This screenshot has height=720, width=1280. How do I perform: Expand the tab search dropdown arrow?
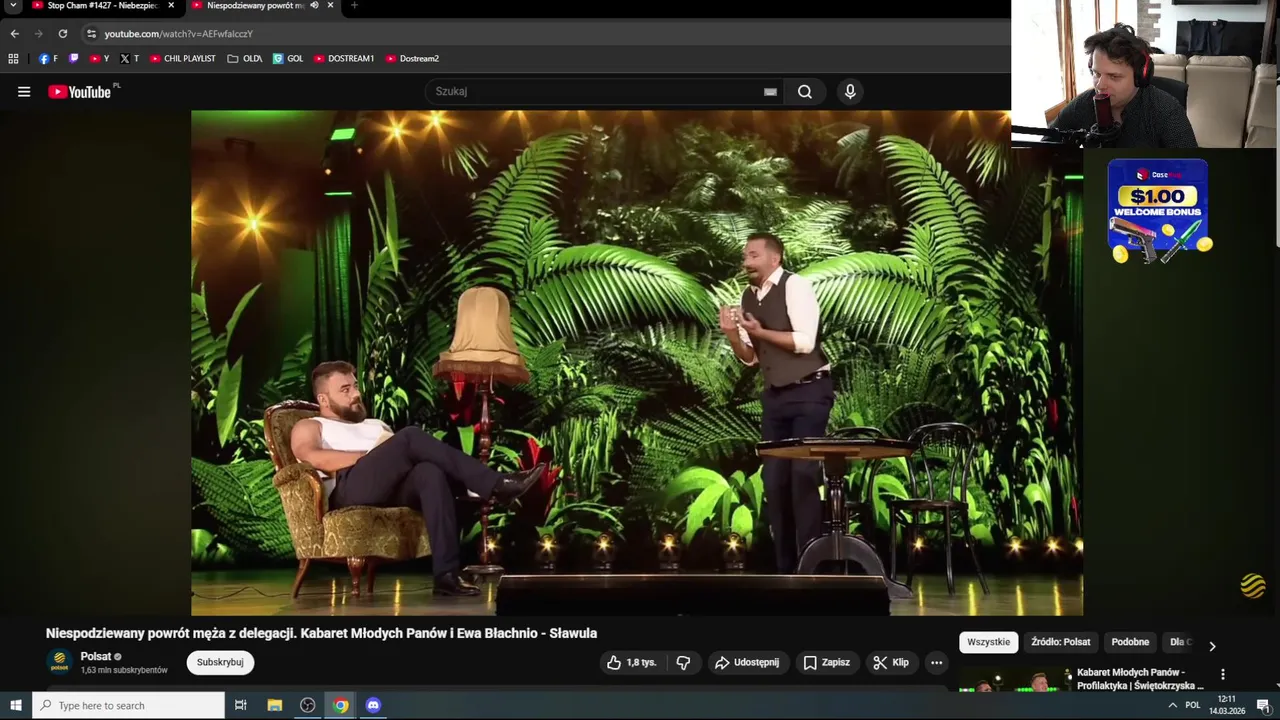click(13, 6)
